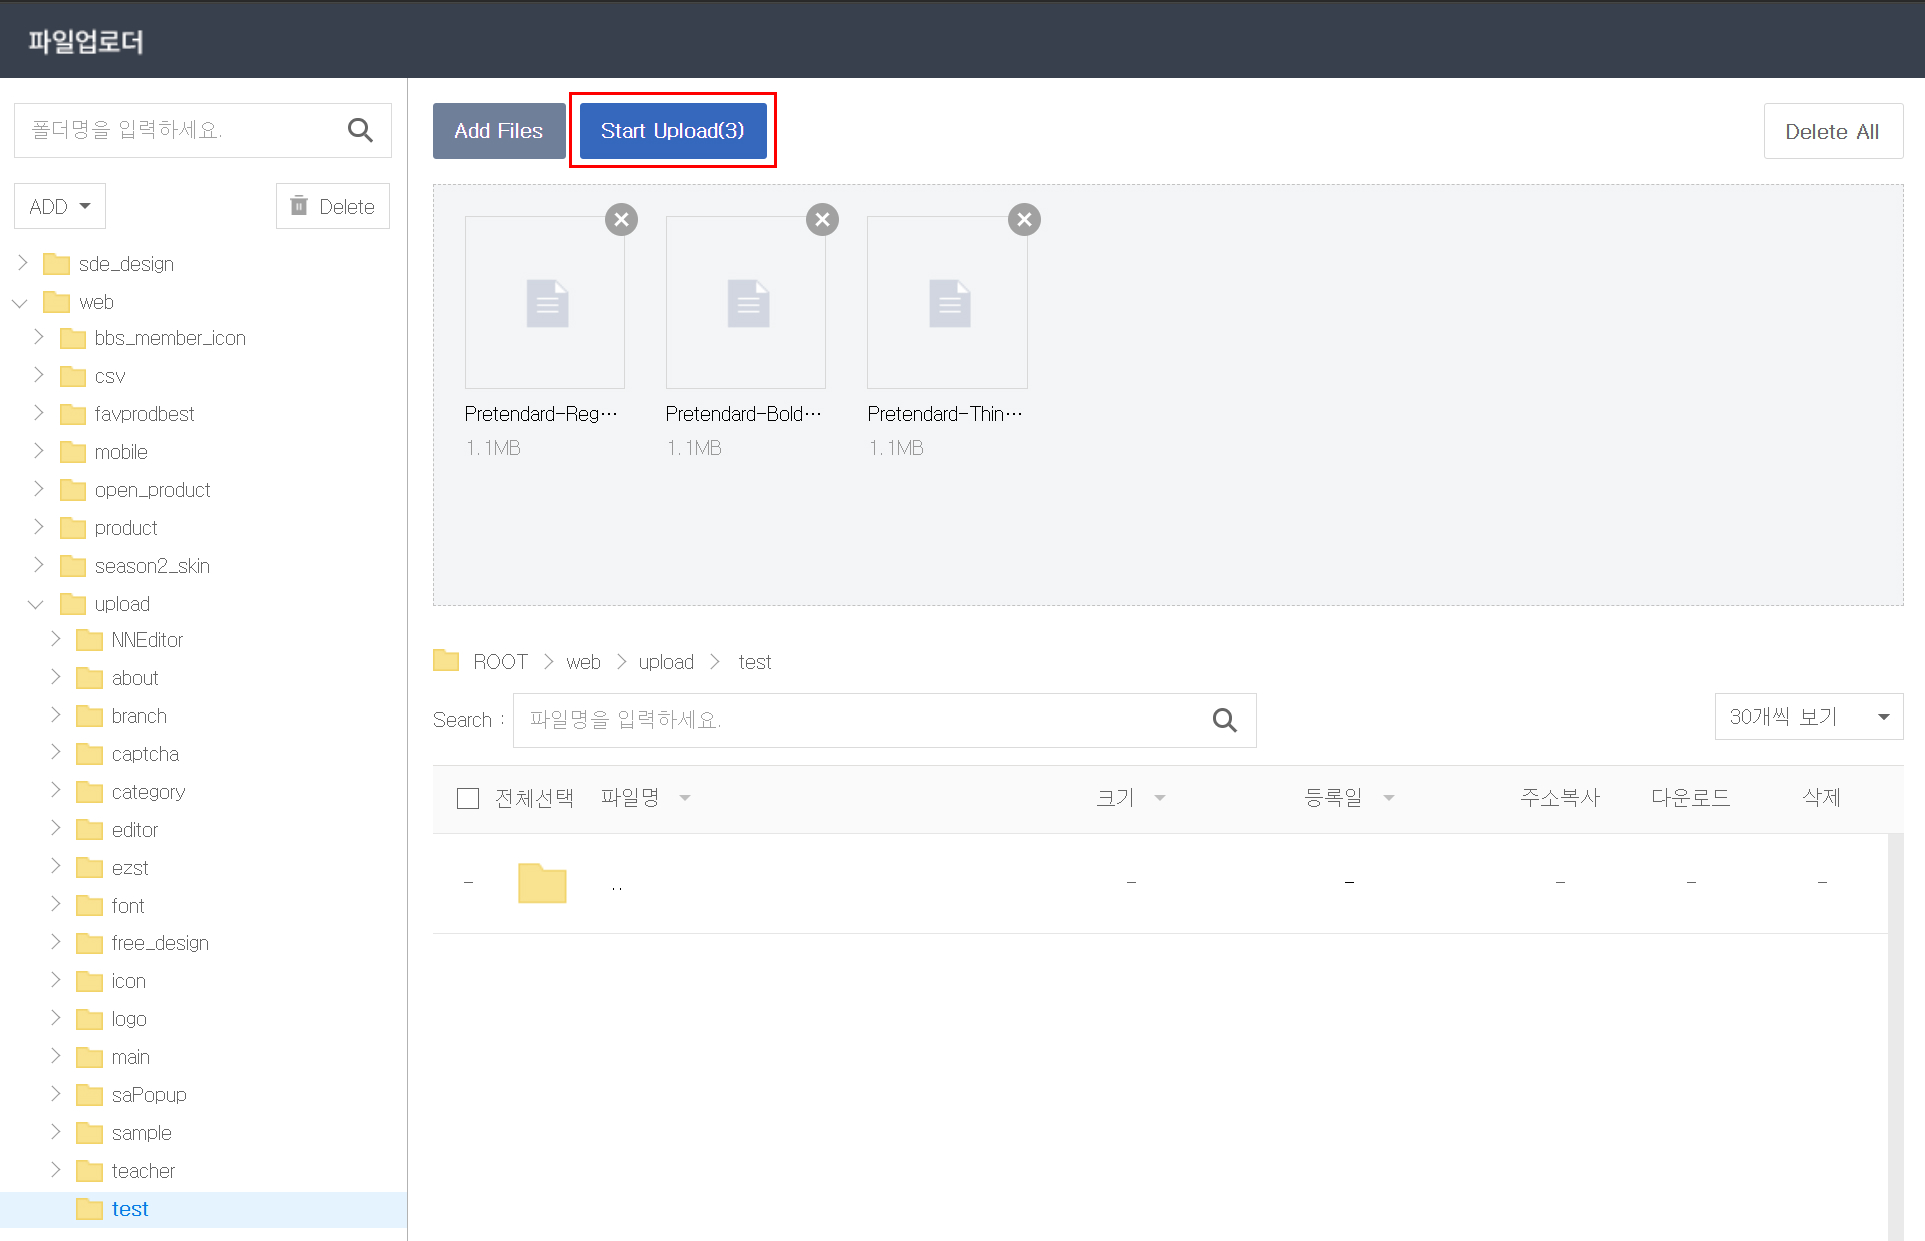The height and width of the screenshot is (1241, 1925).
Task: Select the font folder in tree
Action: click(x=127, y=906)
